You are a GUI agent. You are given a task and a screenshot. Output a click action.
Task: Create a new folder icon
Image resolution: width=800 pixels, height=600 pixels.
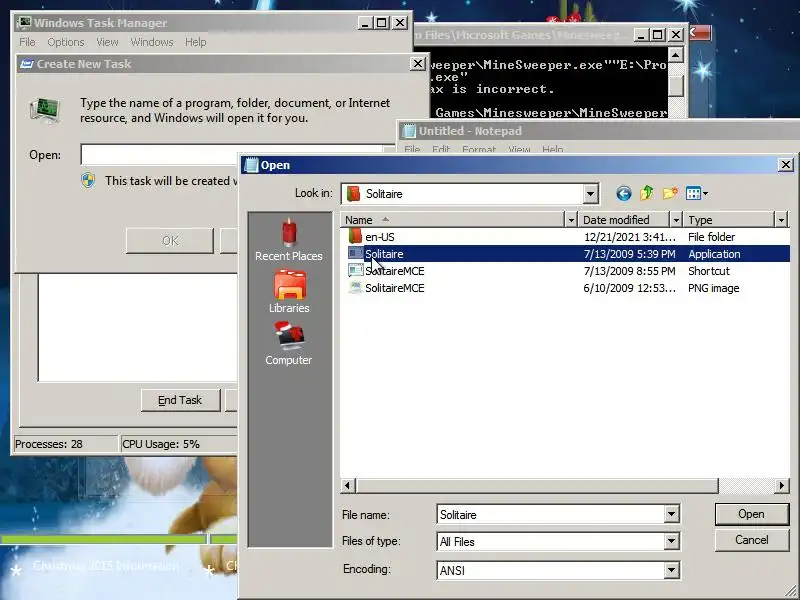tap(670, 193)
